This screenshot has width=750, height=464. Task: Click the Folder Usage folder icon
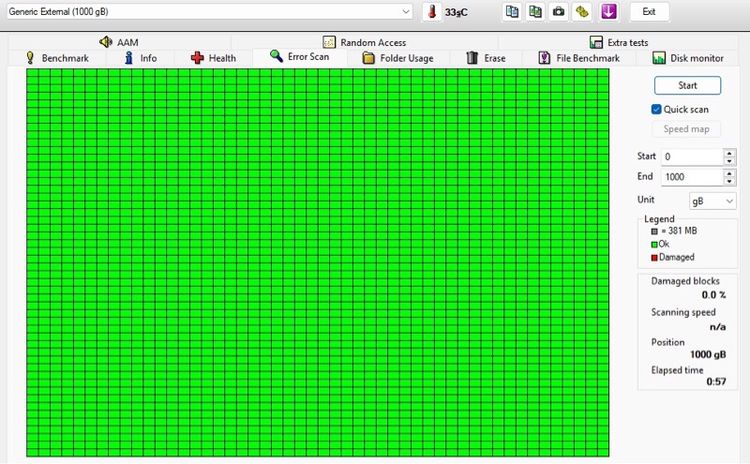point(368,58)
